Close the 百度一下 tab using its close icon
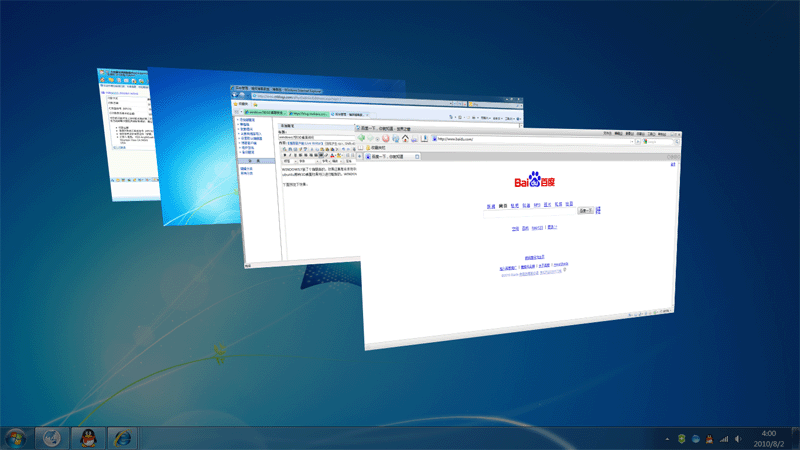This screenshot has height=450, width=800. tap(417, 157)
